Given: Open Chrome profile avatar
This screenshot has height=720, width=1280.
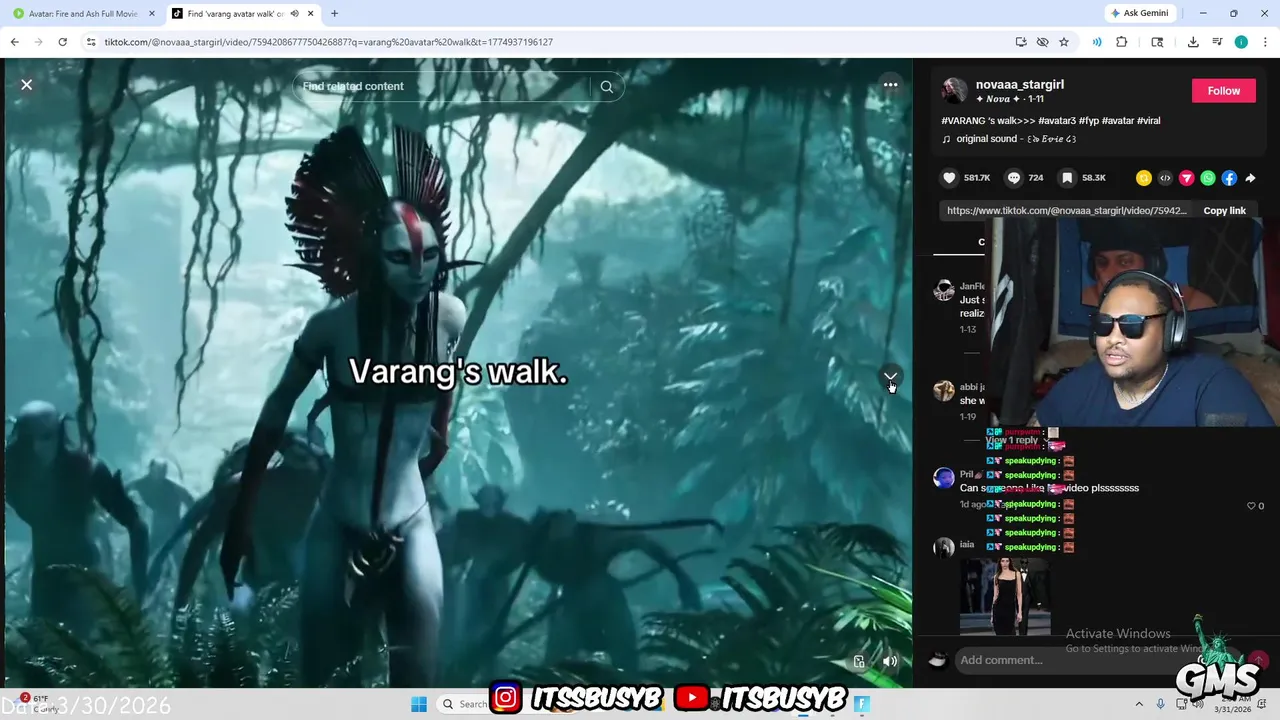Looking at the screenshot, I should coord(1241,42).
